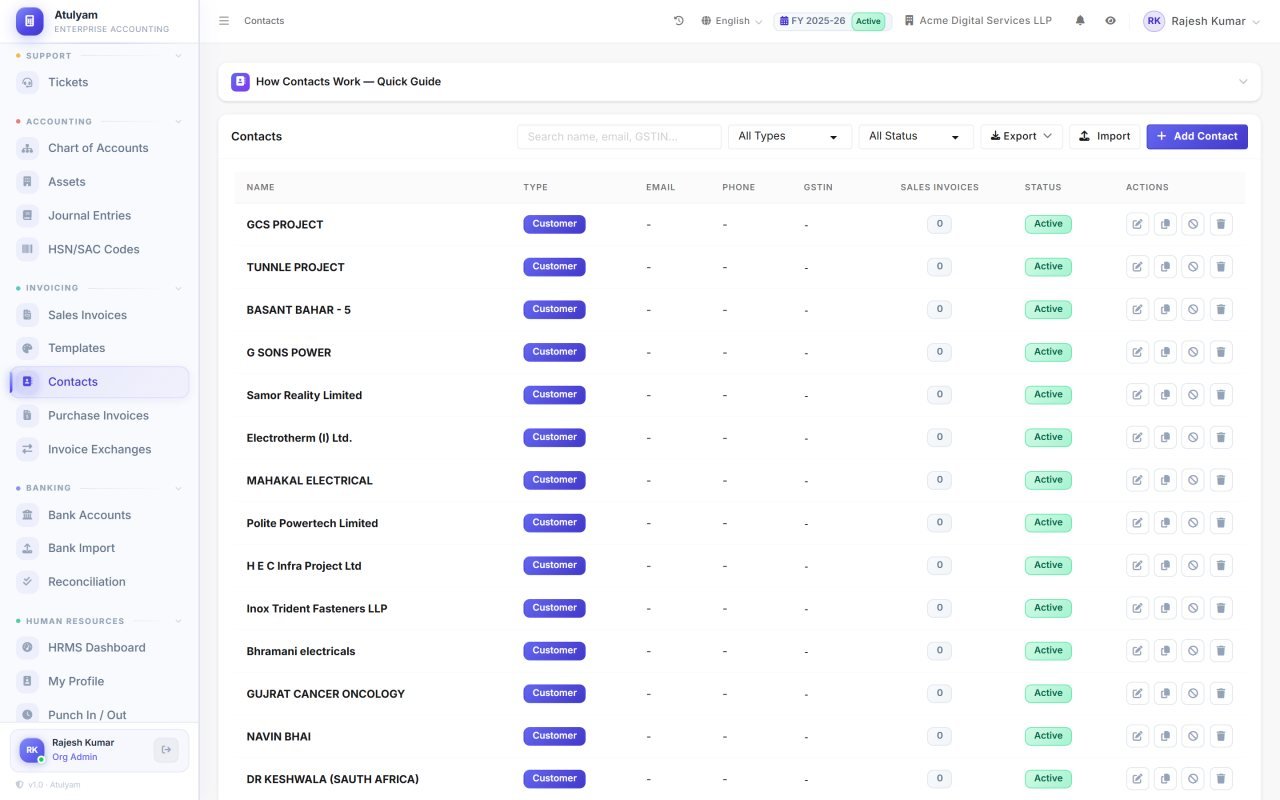Open the English language selector
Image resolution: width=1280 pixels, height=800 pixels.
(x=732, y=21)
